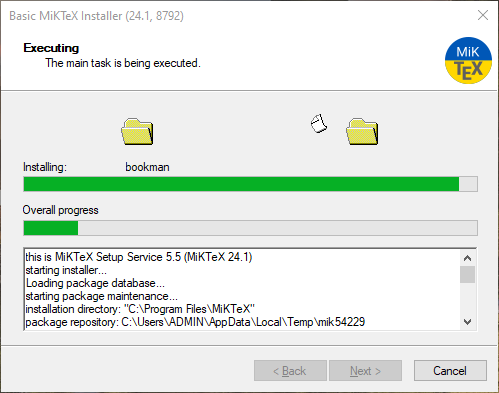Click the log scrollbar down arrow
The height and width of the screenshot is (393, 499).
click(467, 322)
